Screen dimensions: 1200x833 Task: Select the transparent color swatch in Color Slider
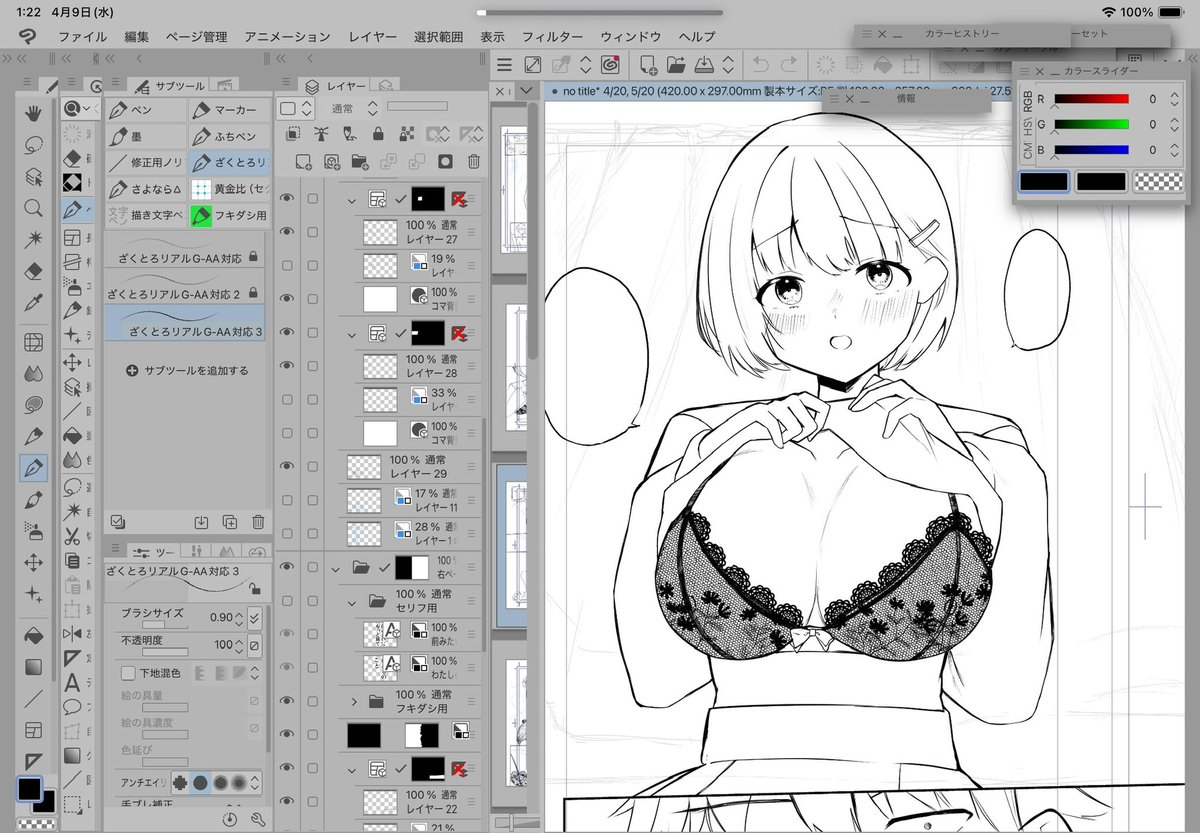pos(1159,182)
